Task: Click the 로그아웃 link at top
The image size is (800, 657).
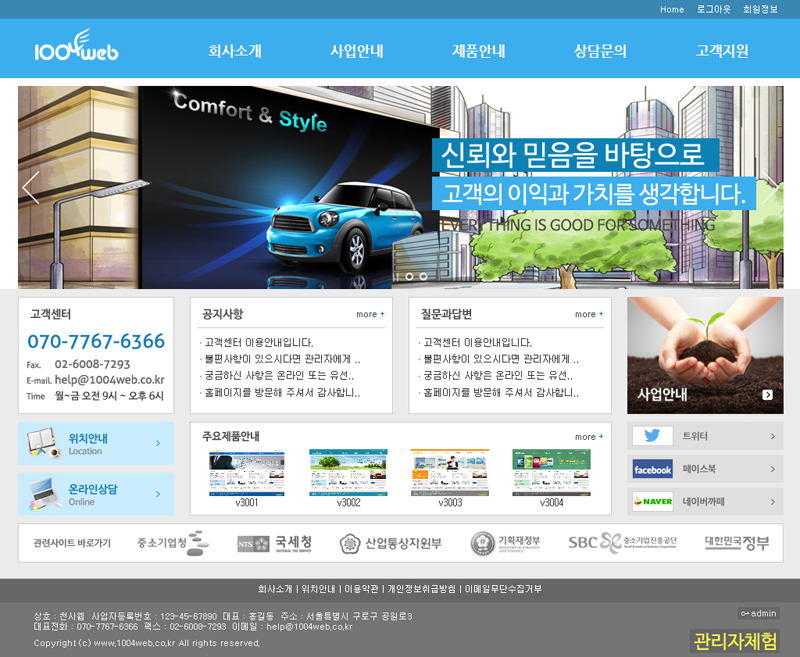Action: (x=713, y=9)
